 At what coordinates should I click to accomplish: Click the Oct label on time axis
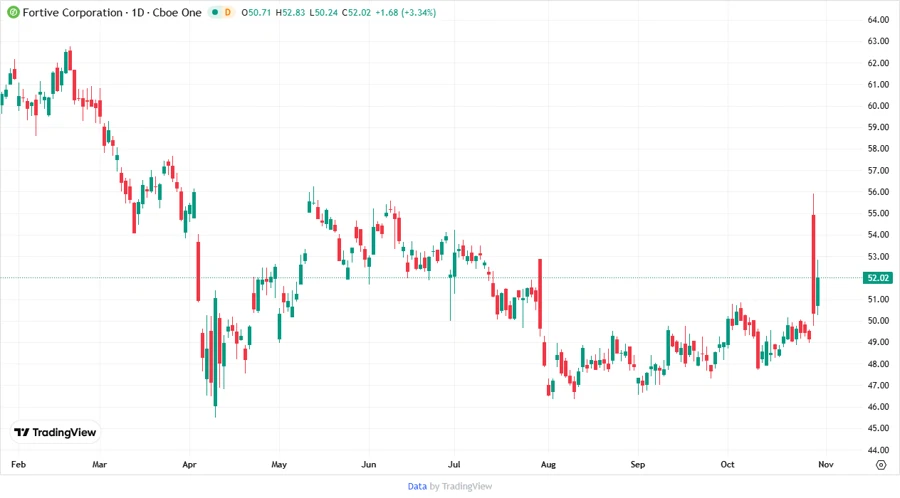point(727,465)
